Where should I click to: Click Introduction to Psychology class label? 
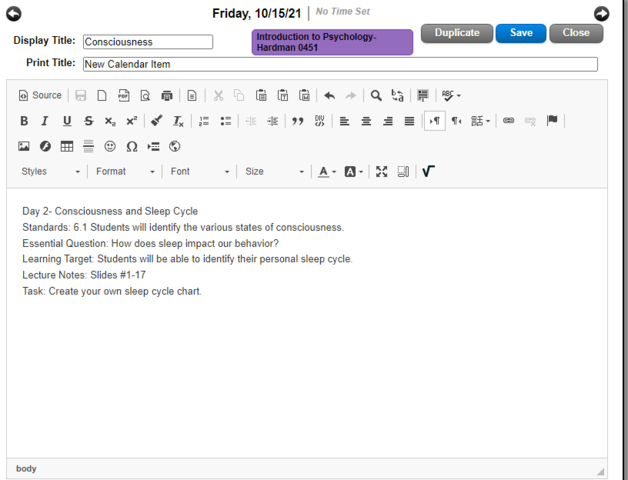[332, 42]
